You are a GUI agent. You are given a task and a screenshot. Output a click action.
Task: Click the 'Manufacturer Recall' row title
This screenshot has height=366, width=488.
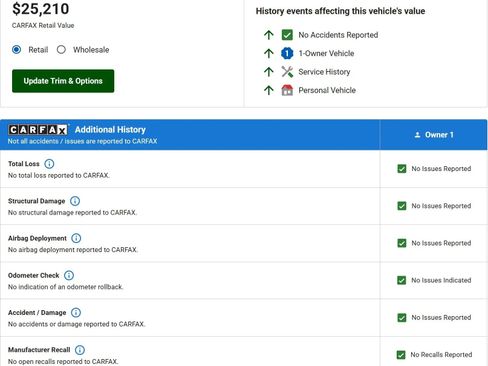(39, 350)
